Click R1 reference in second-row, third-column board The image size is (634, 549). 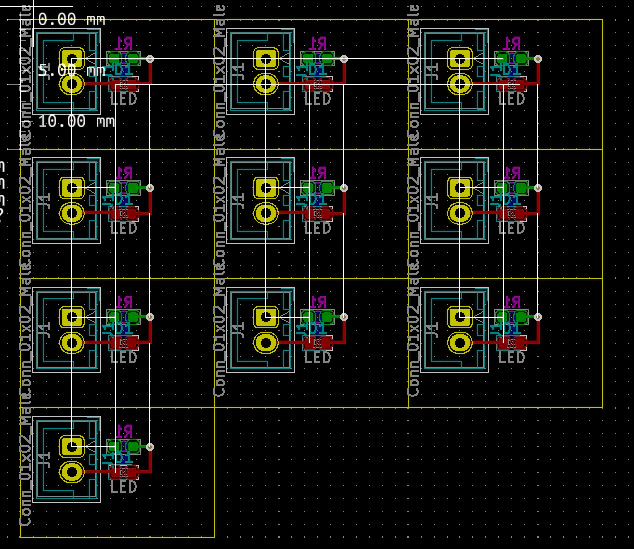[x=512, y=173]
